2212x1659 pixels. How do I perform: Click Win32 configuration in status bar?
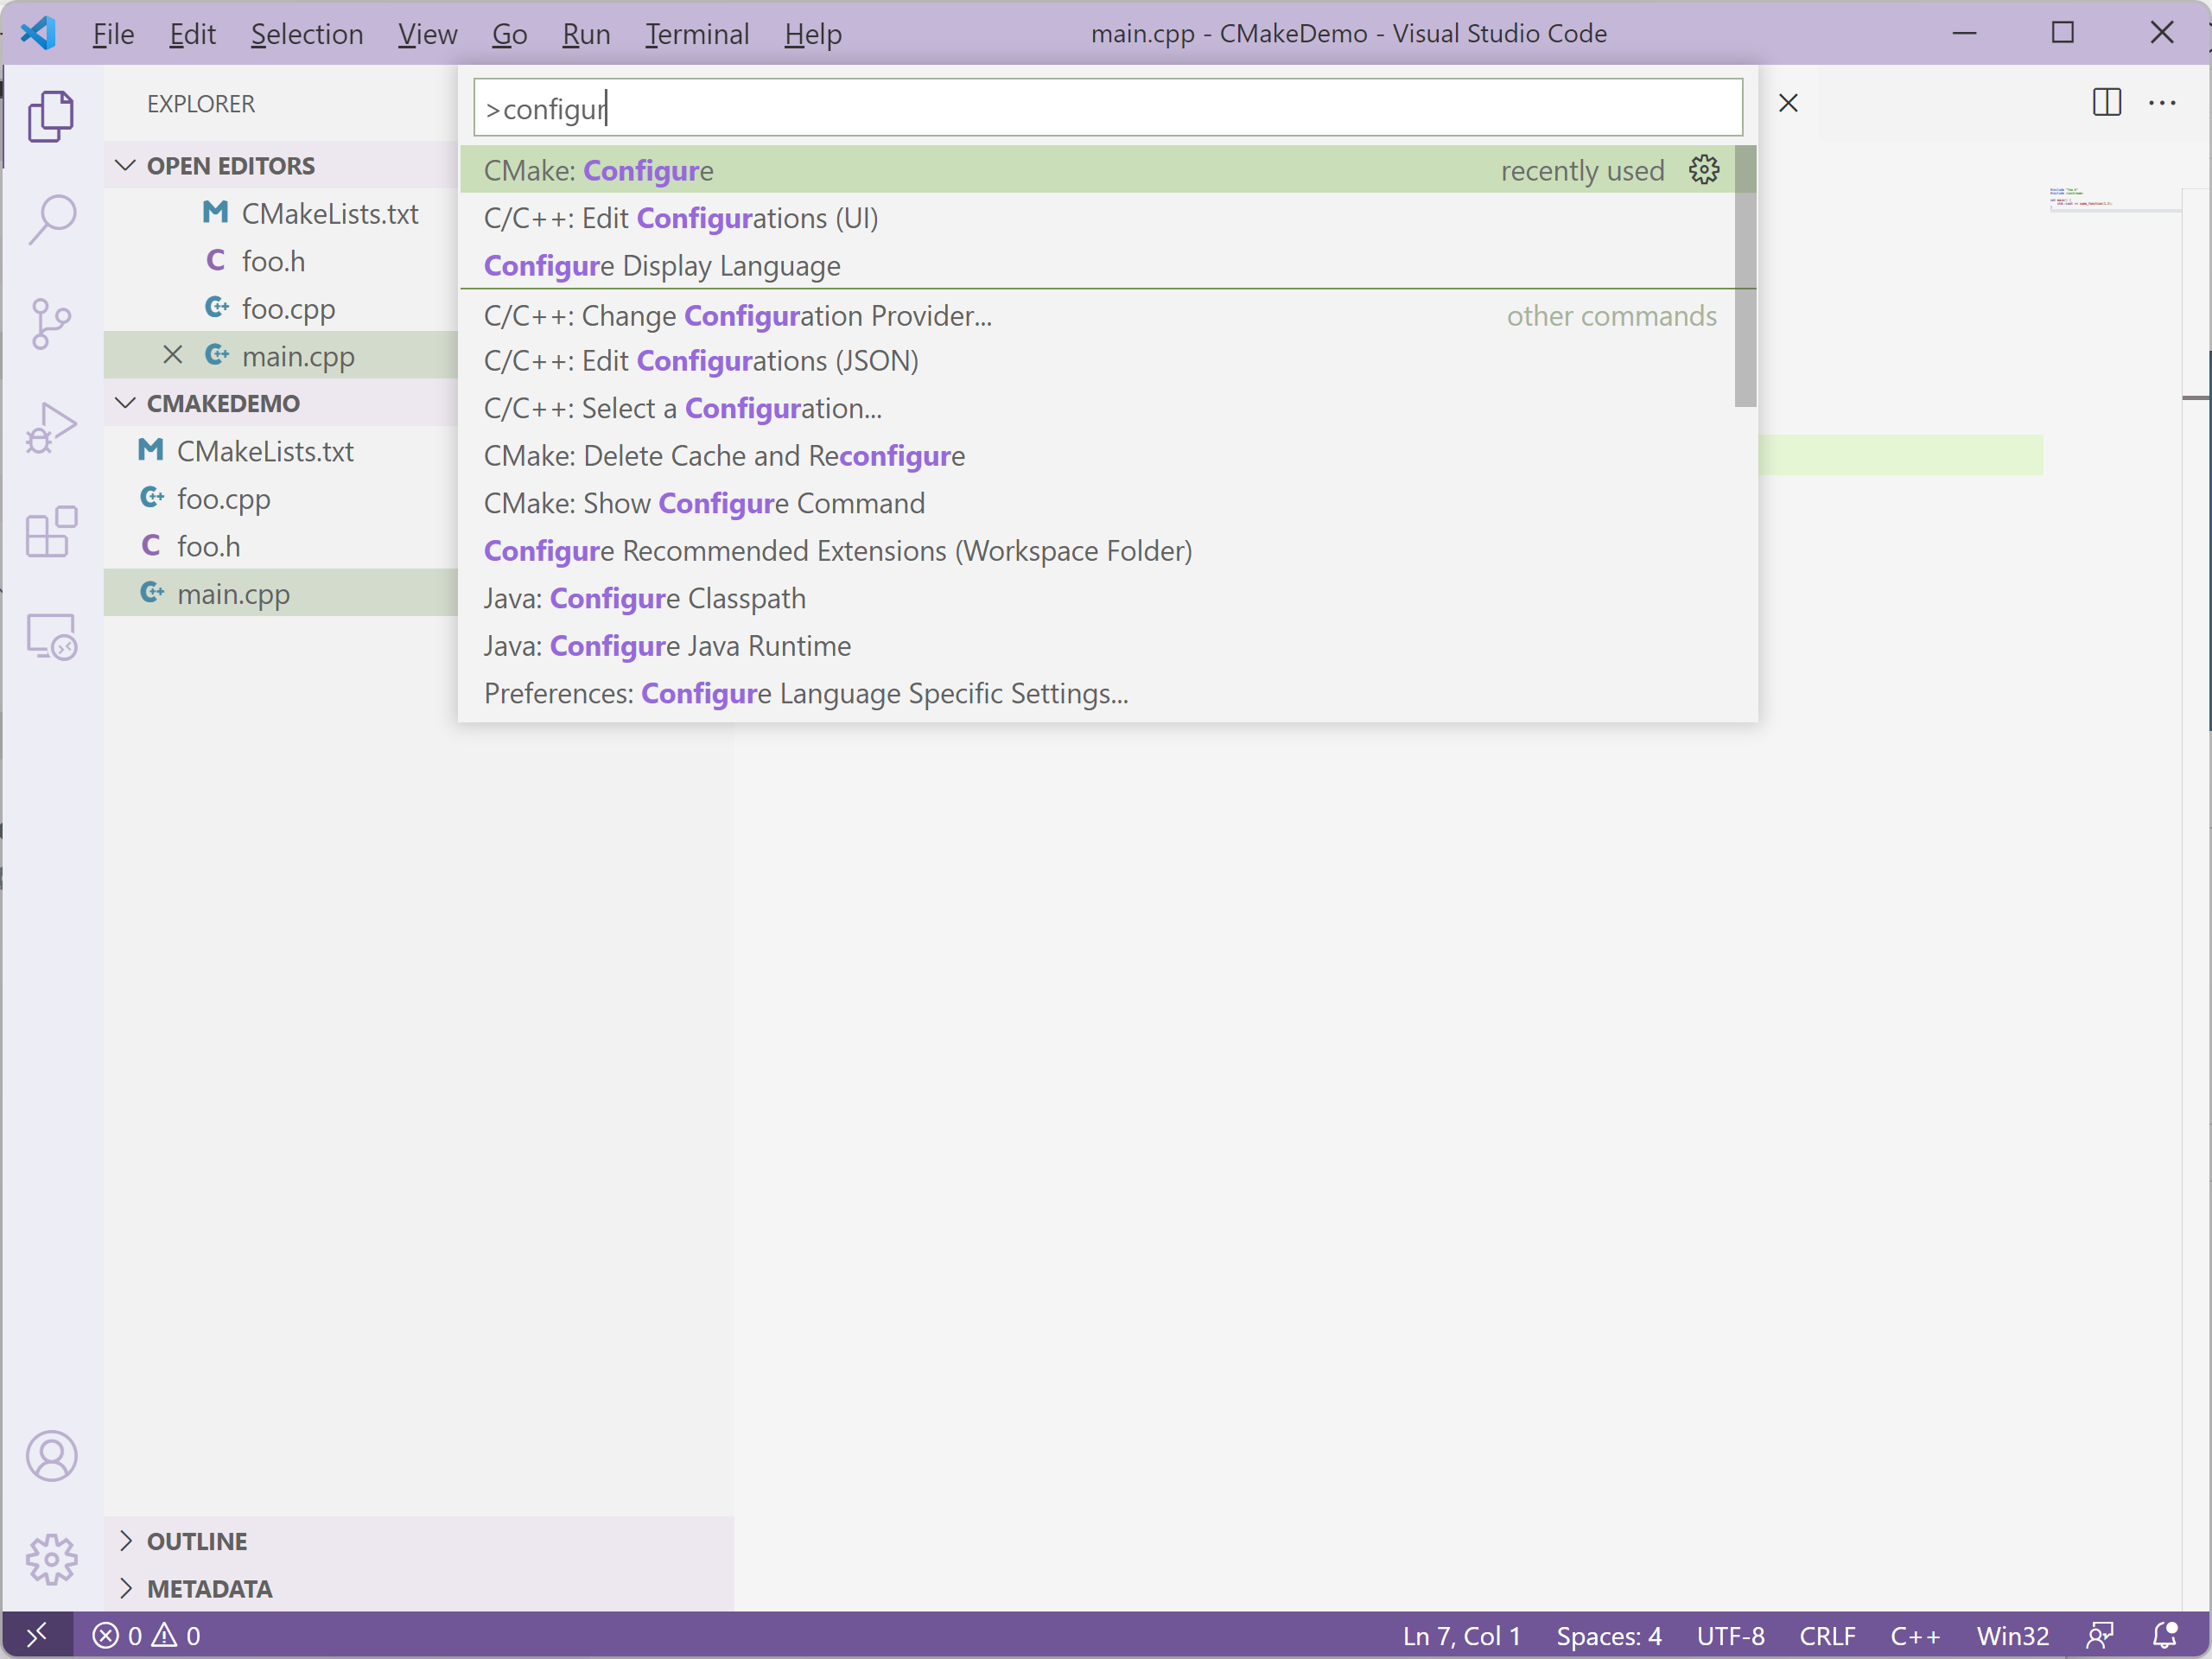(x=2012, y=1636)
